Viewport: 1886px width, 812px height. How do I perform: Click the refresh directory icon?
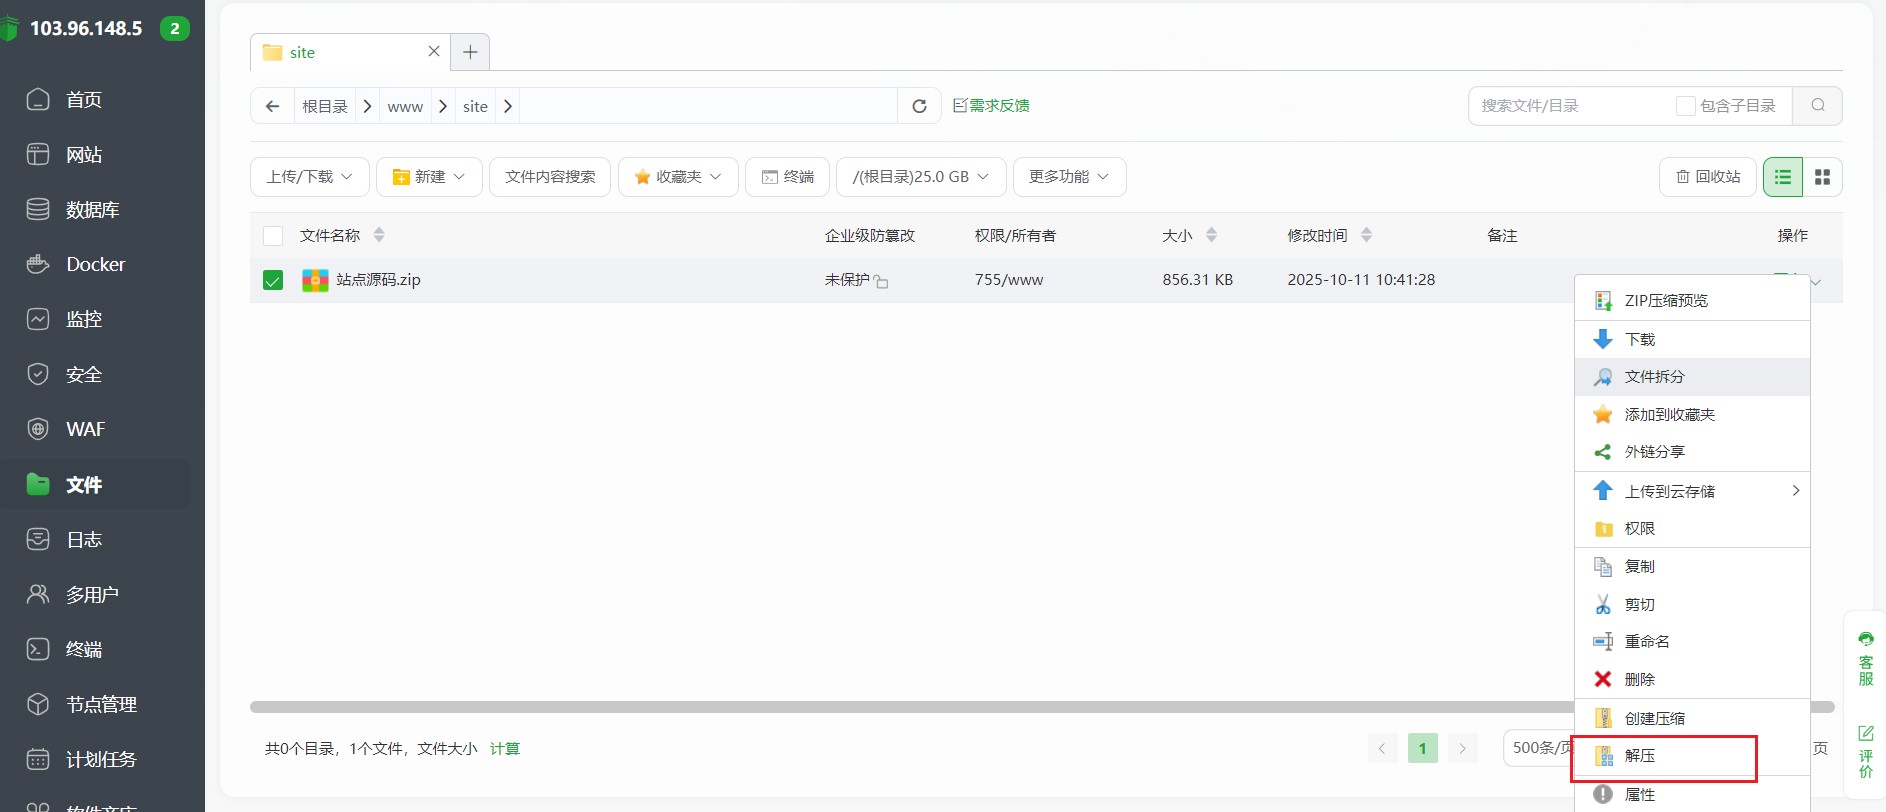919,106
